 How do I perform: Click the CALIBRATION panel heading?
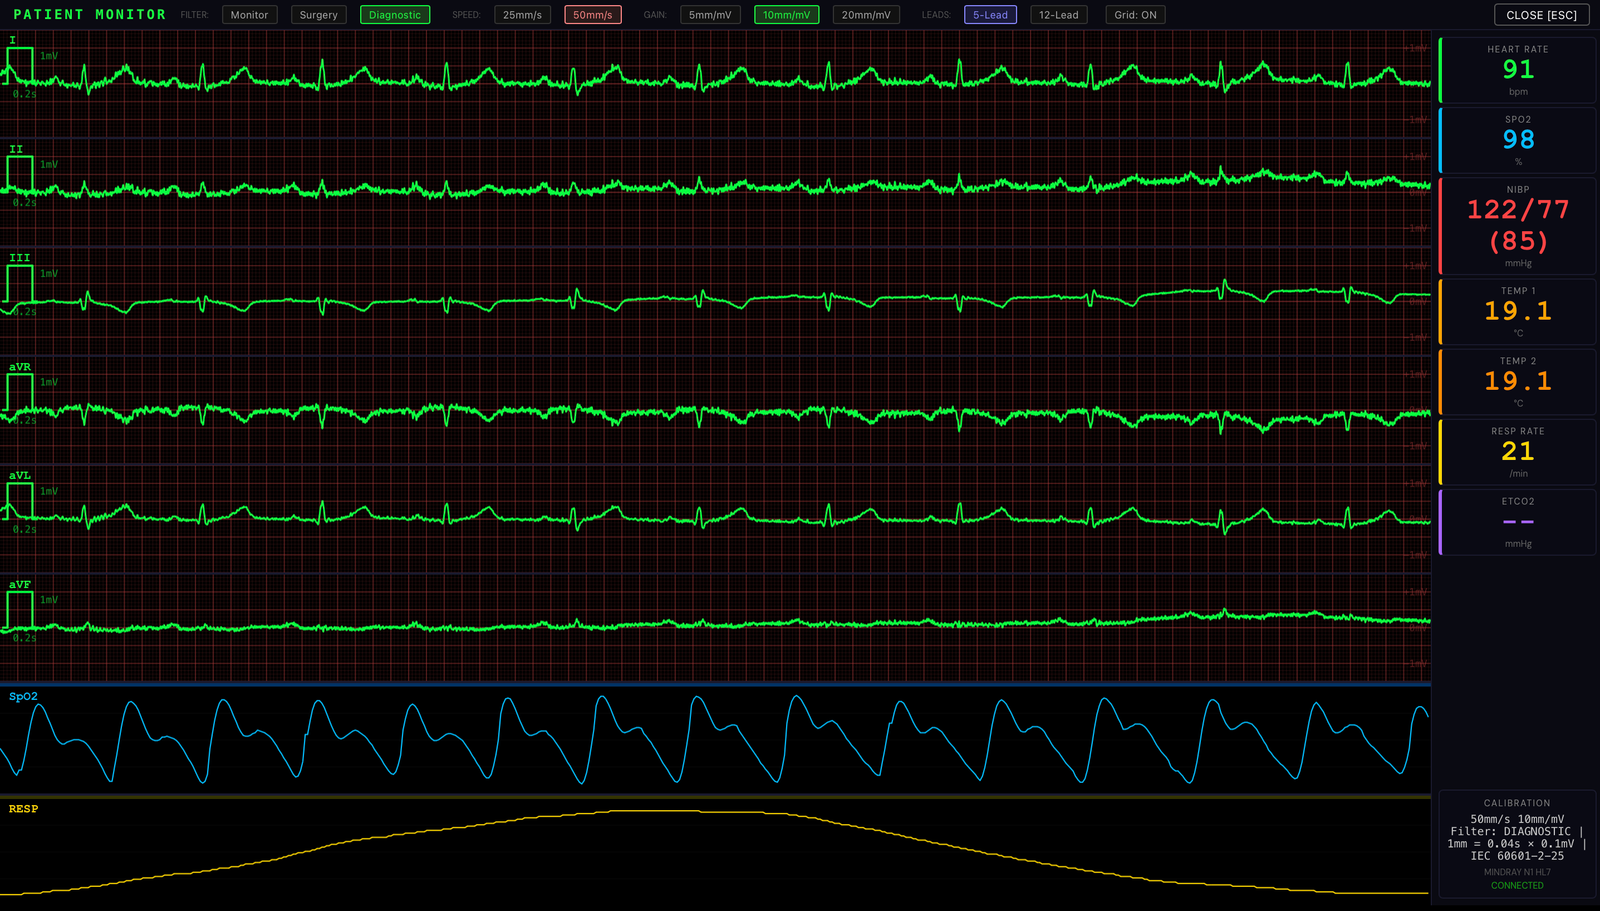[1517, 803]
